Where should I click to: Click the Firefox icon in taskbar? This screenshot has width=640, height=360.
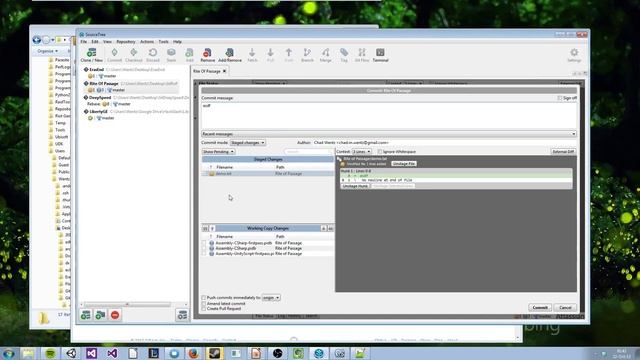coord(194,353)
